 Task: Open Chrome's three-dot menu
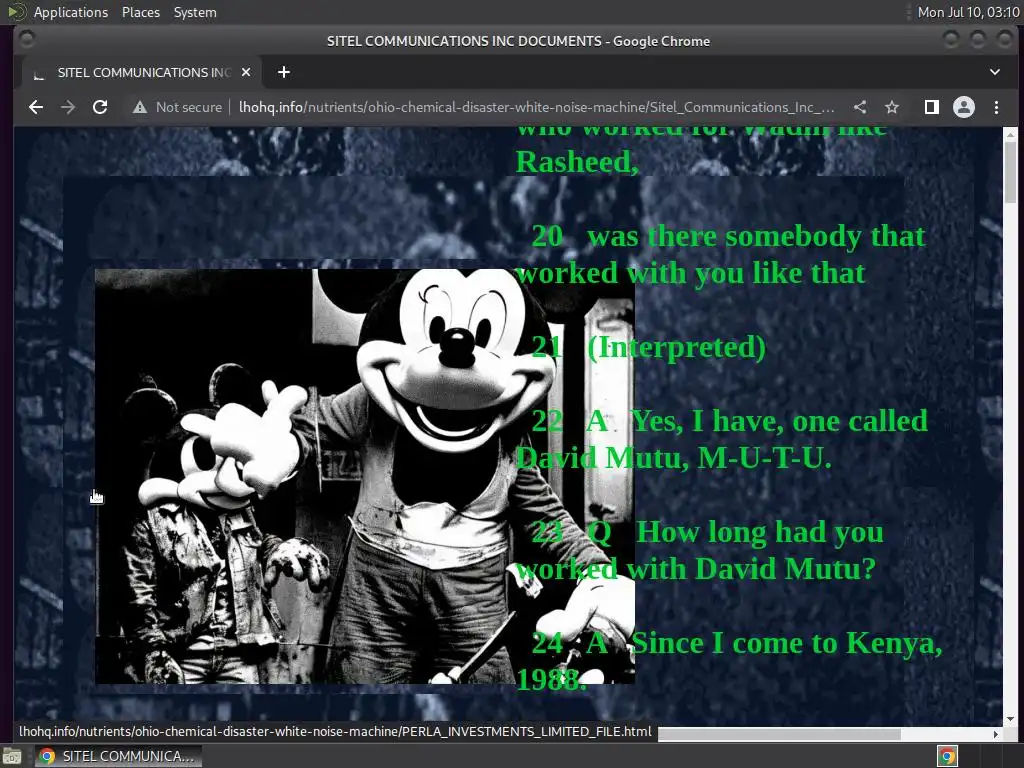(x=996, y=107)
